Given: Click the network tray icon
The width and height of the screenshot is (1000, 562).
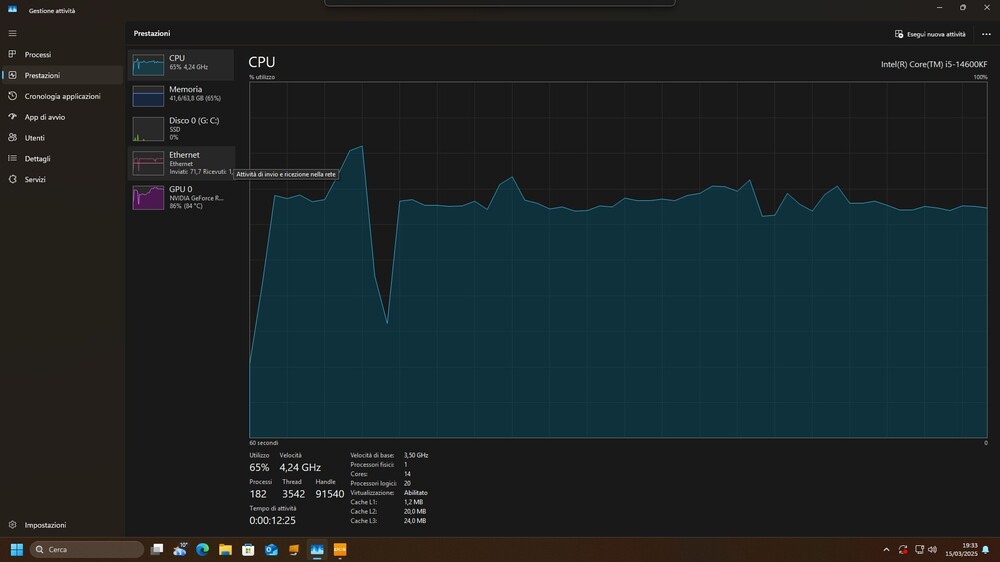Looking at the screenshot, I should click(919, 549).
